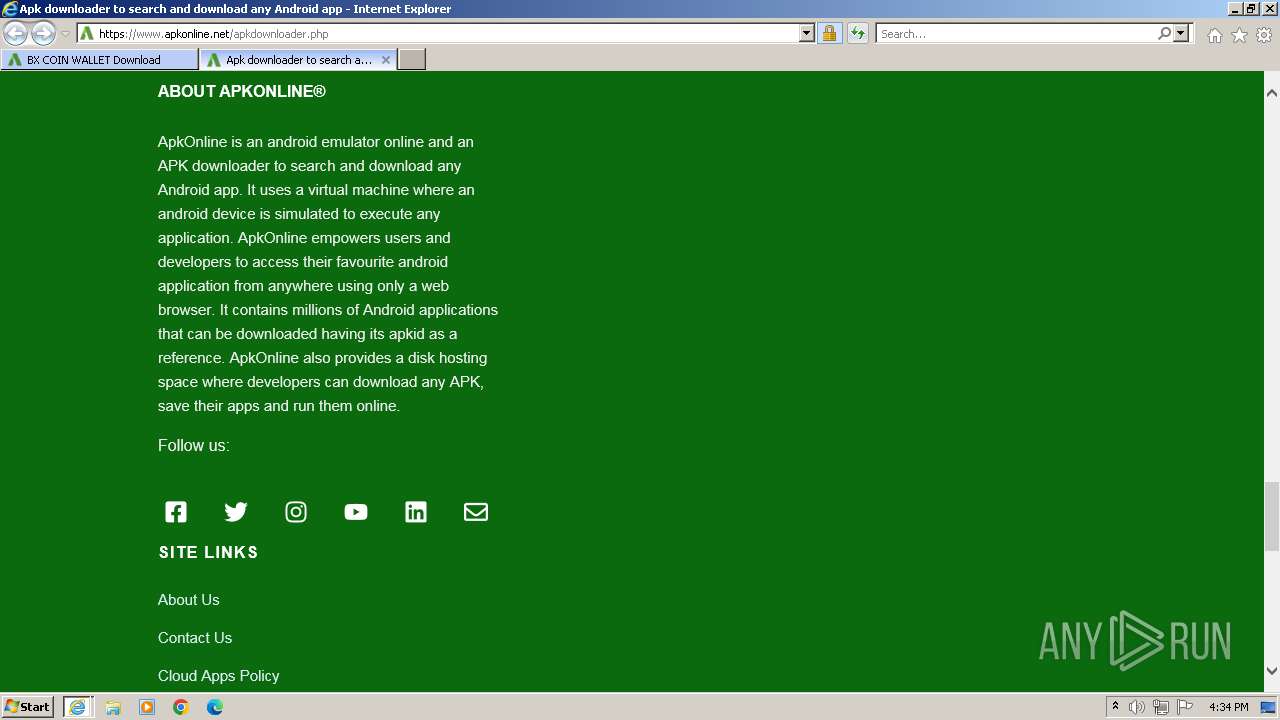Click the volume speaker tray icon

(x=1137, y=707)
